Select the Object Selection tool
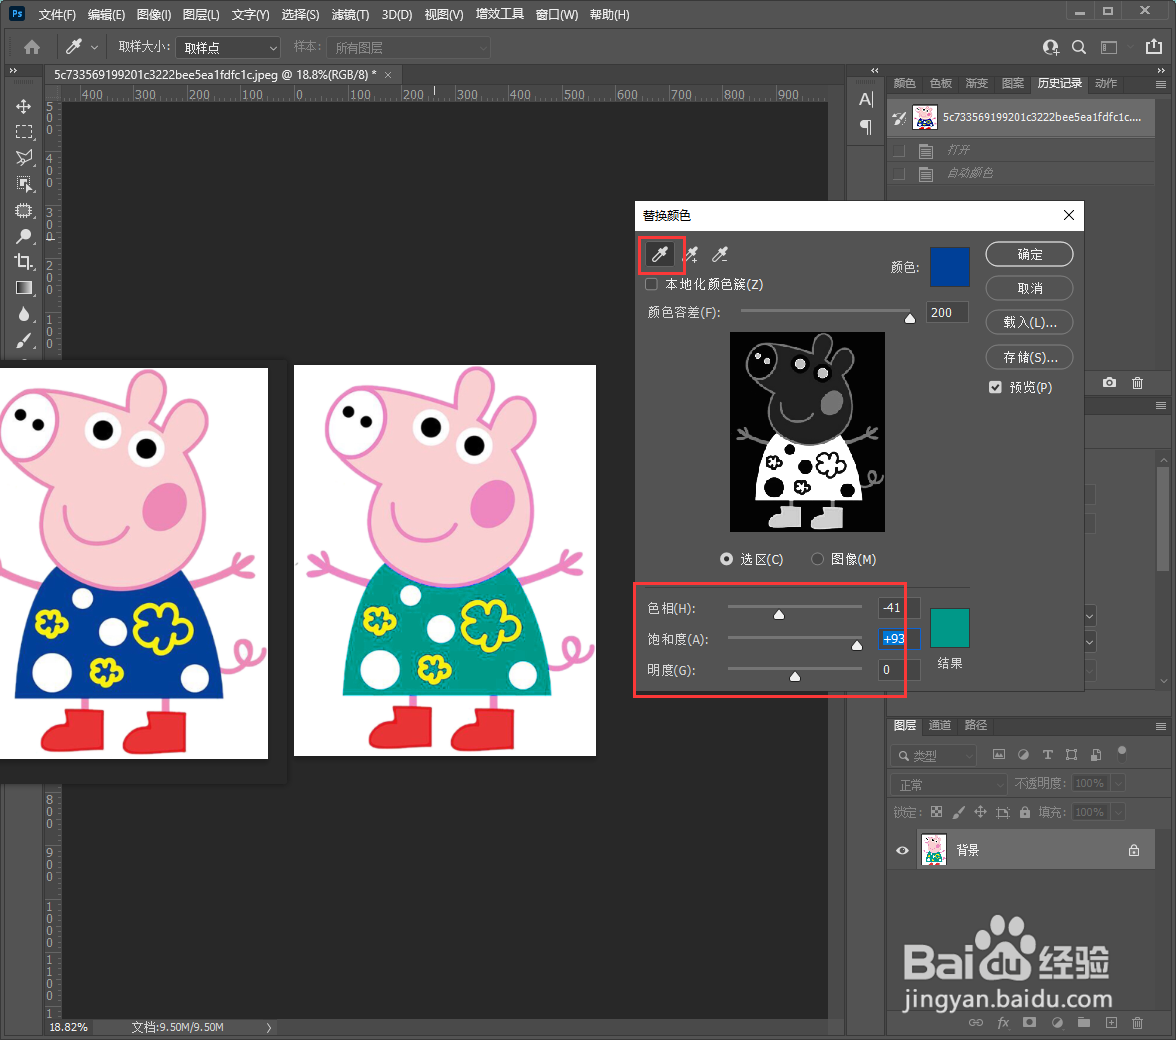The width and height of the screenshot is (1176, 1040). tap(24, 184)
